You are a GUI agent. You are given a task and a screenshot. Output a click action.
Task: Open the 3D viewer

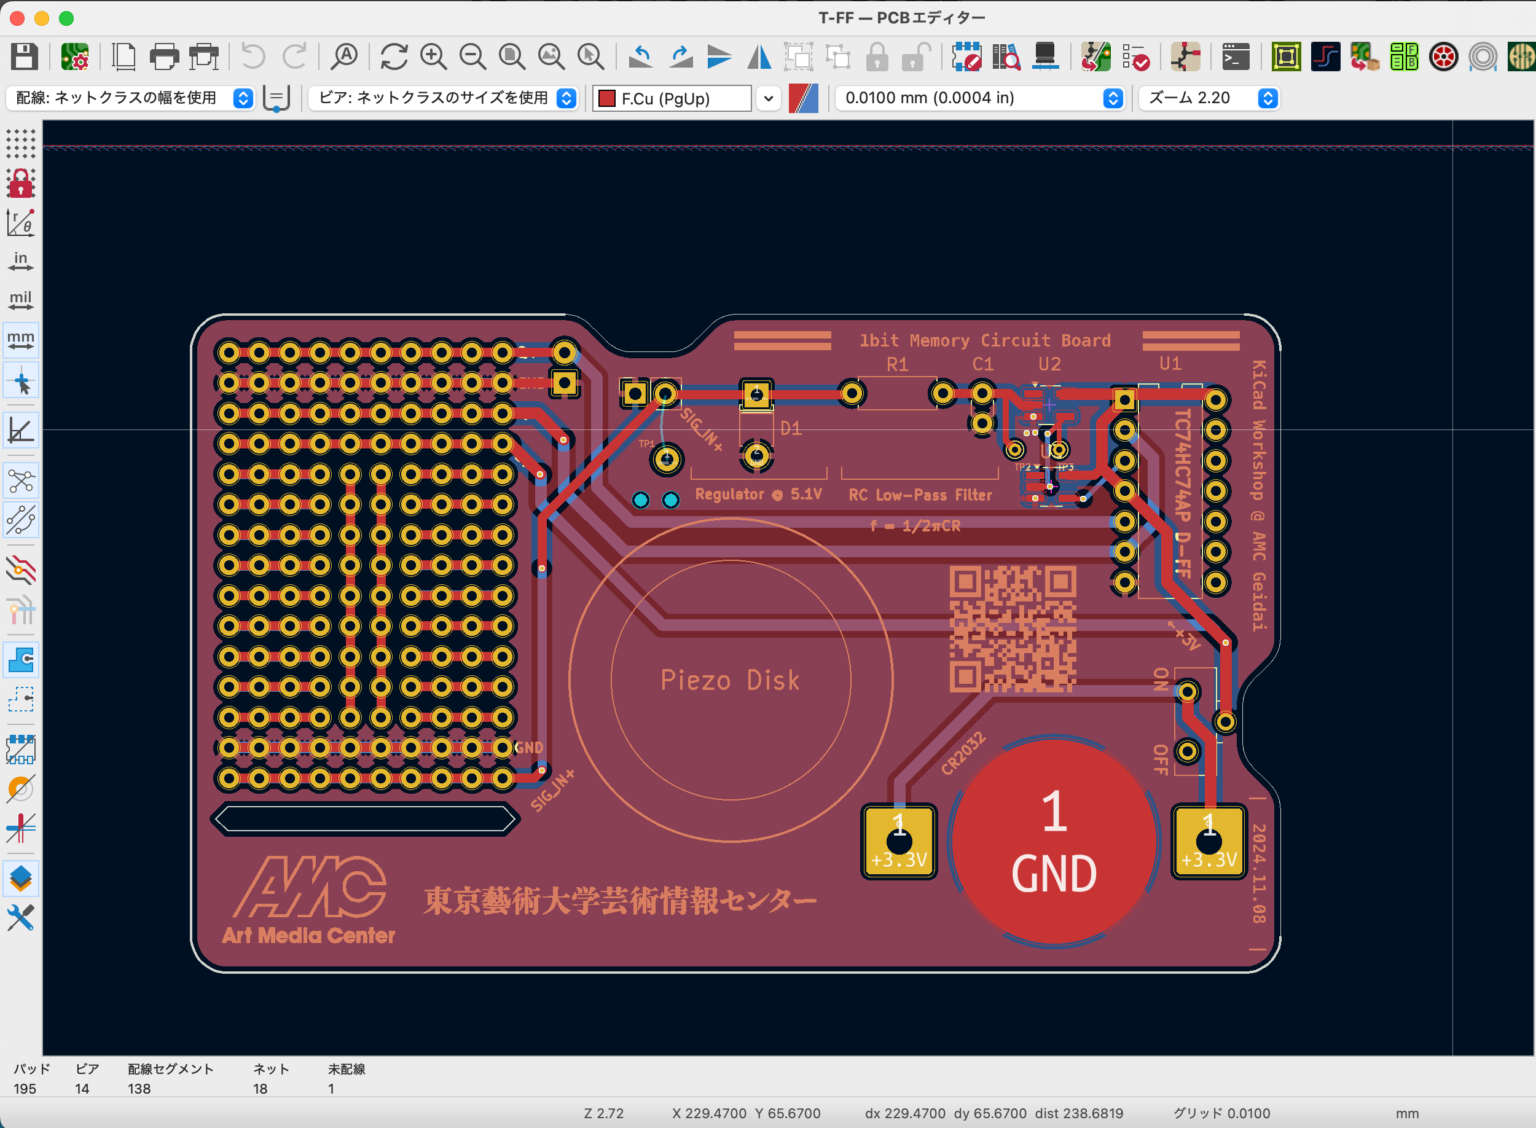pyautogui.click(x=1045, y=57)
